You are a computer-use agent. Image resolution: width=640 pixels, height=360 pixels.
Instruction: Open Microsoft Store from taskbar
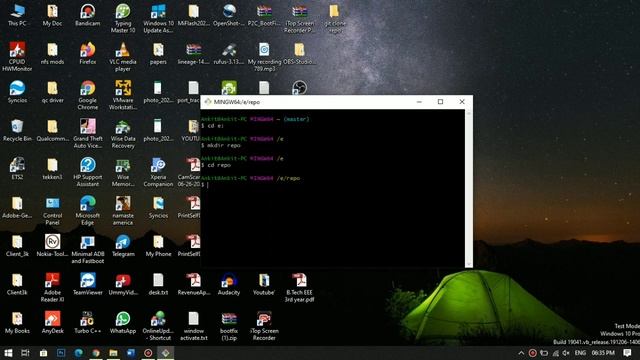[43, 353]
